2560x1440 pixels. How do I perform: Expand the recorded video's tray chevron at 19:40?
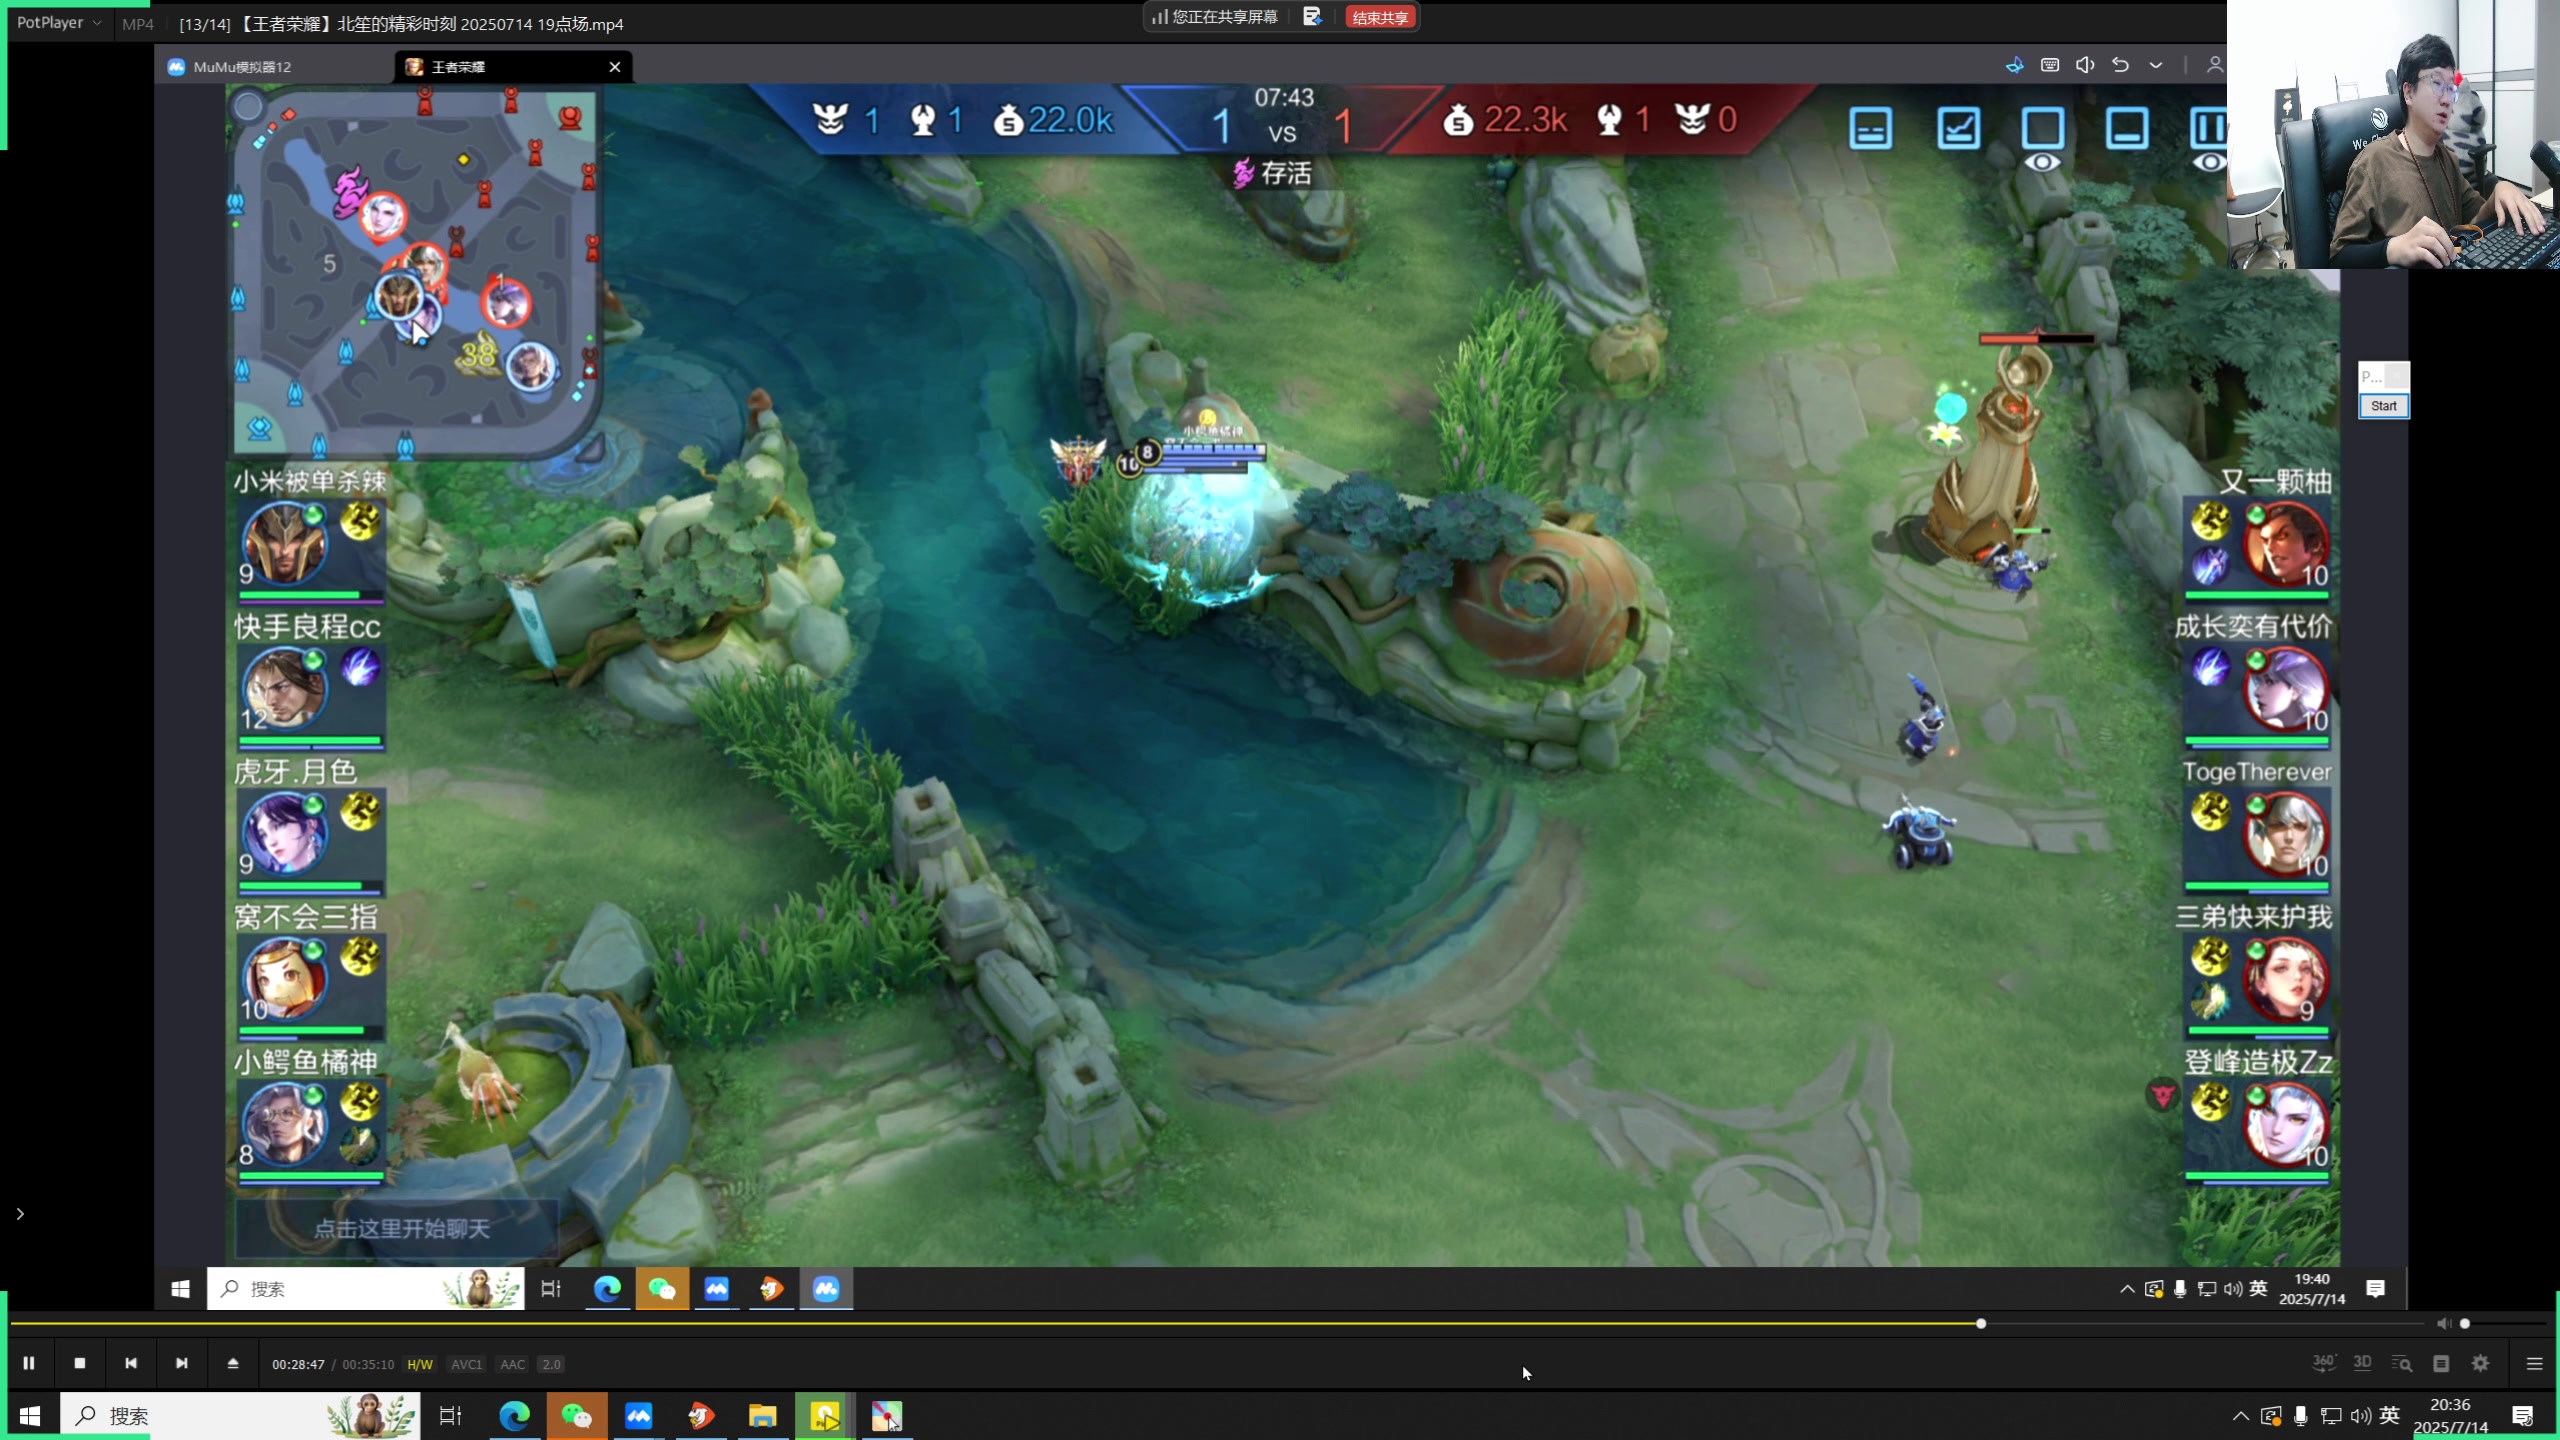(x=2127, y=1289)
